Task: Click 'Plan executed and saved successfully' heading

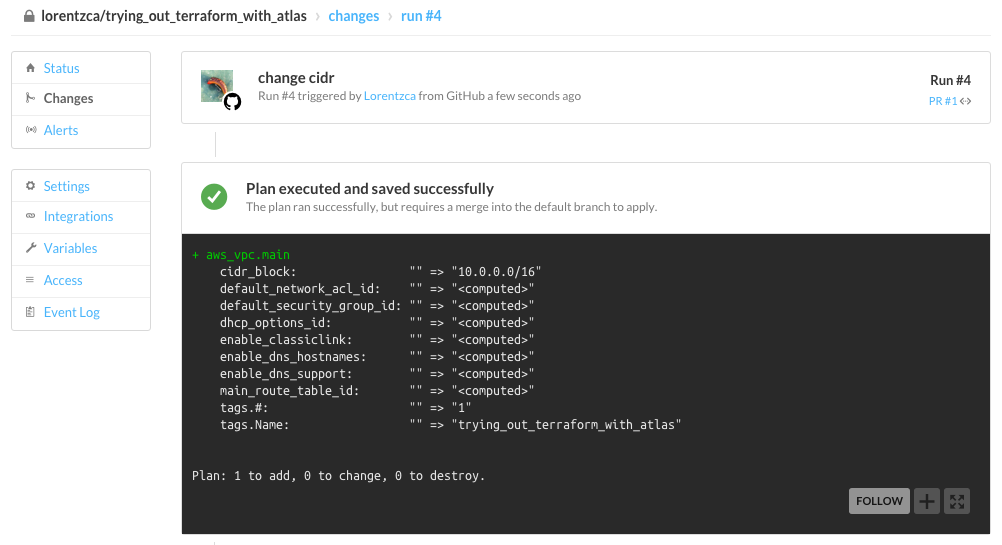Action: point(370,189)
